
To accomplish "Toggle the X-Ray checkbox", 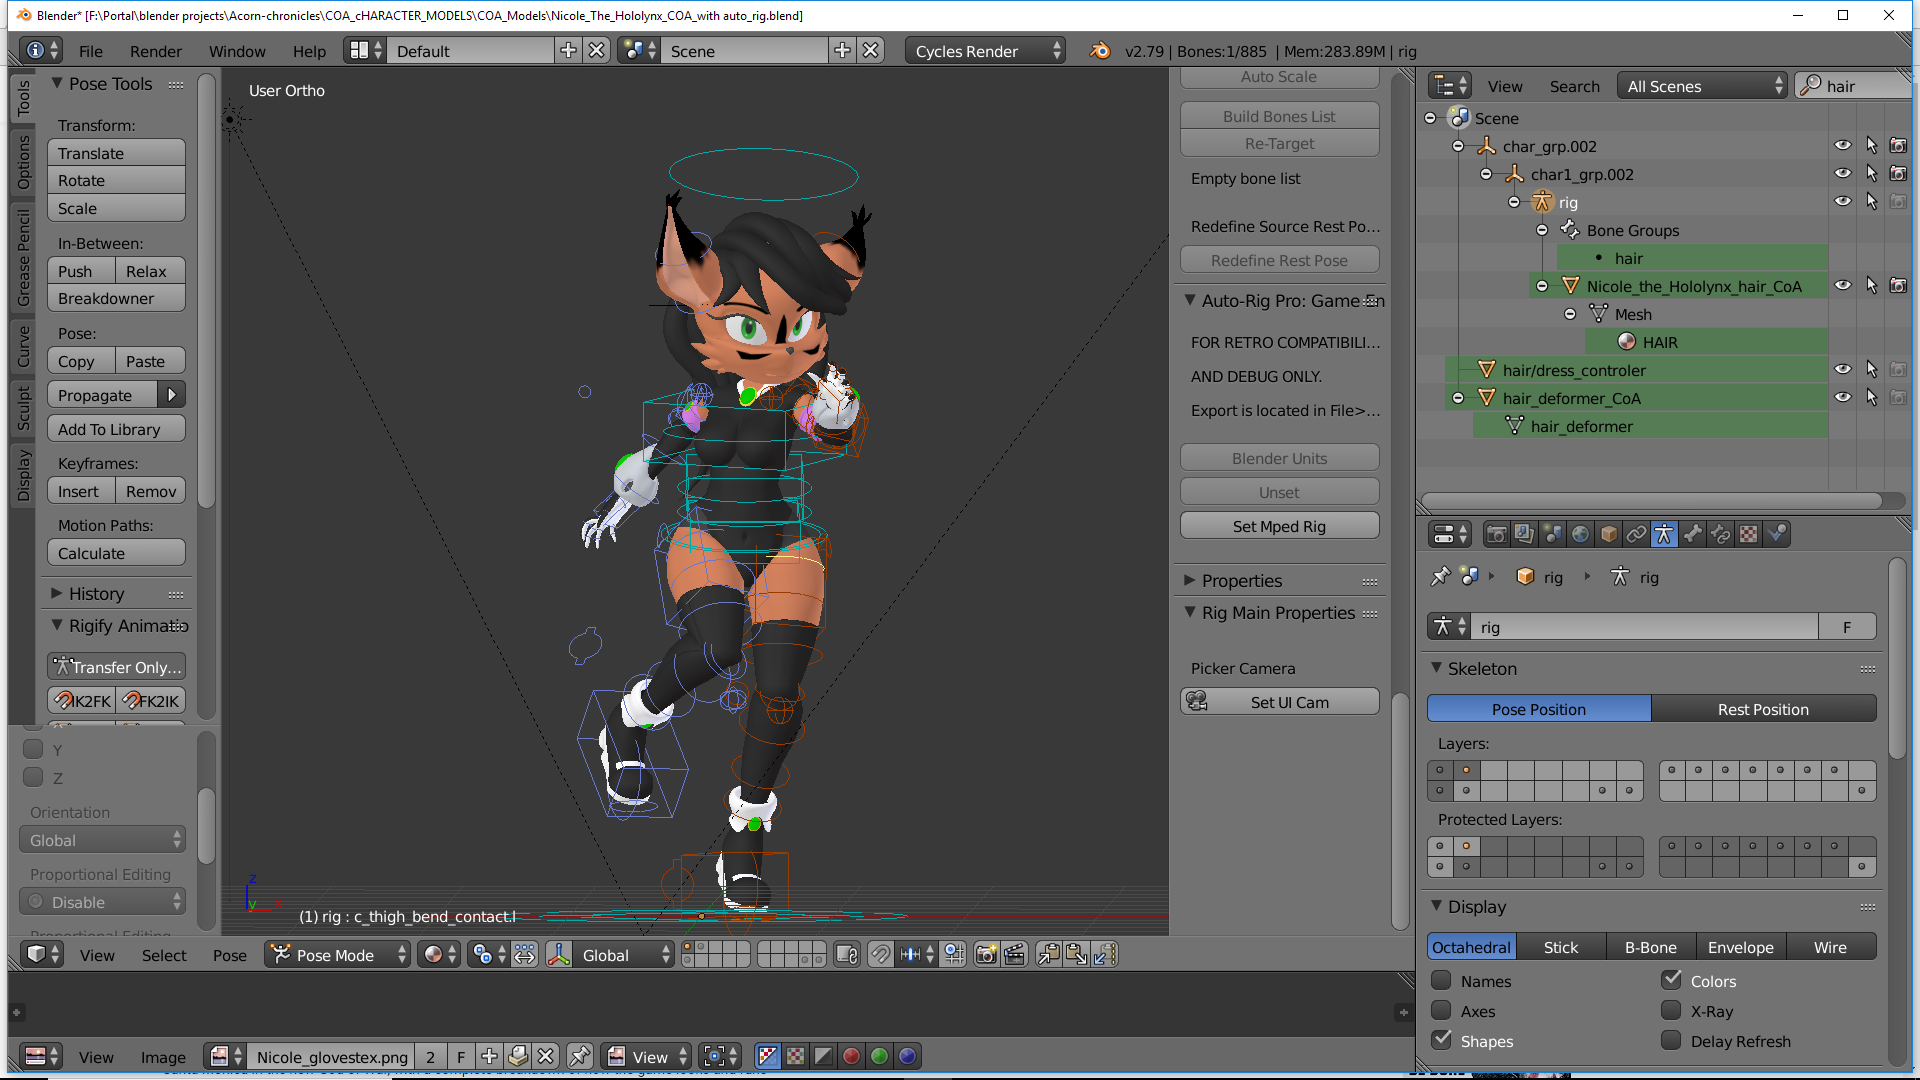I will (1671, 1011).
